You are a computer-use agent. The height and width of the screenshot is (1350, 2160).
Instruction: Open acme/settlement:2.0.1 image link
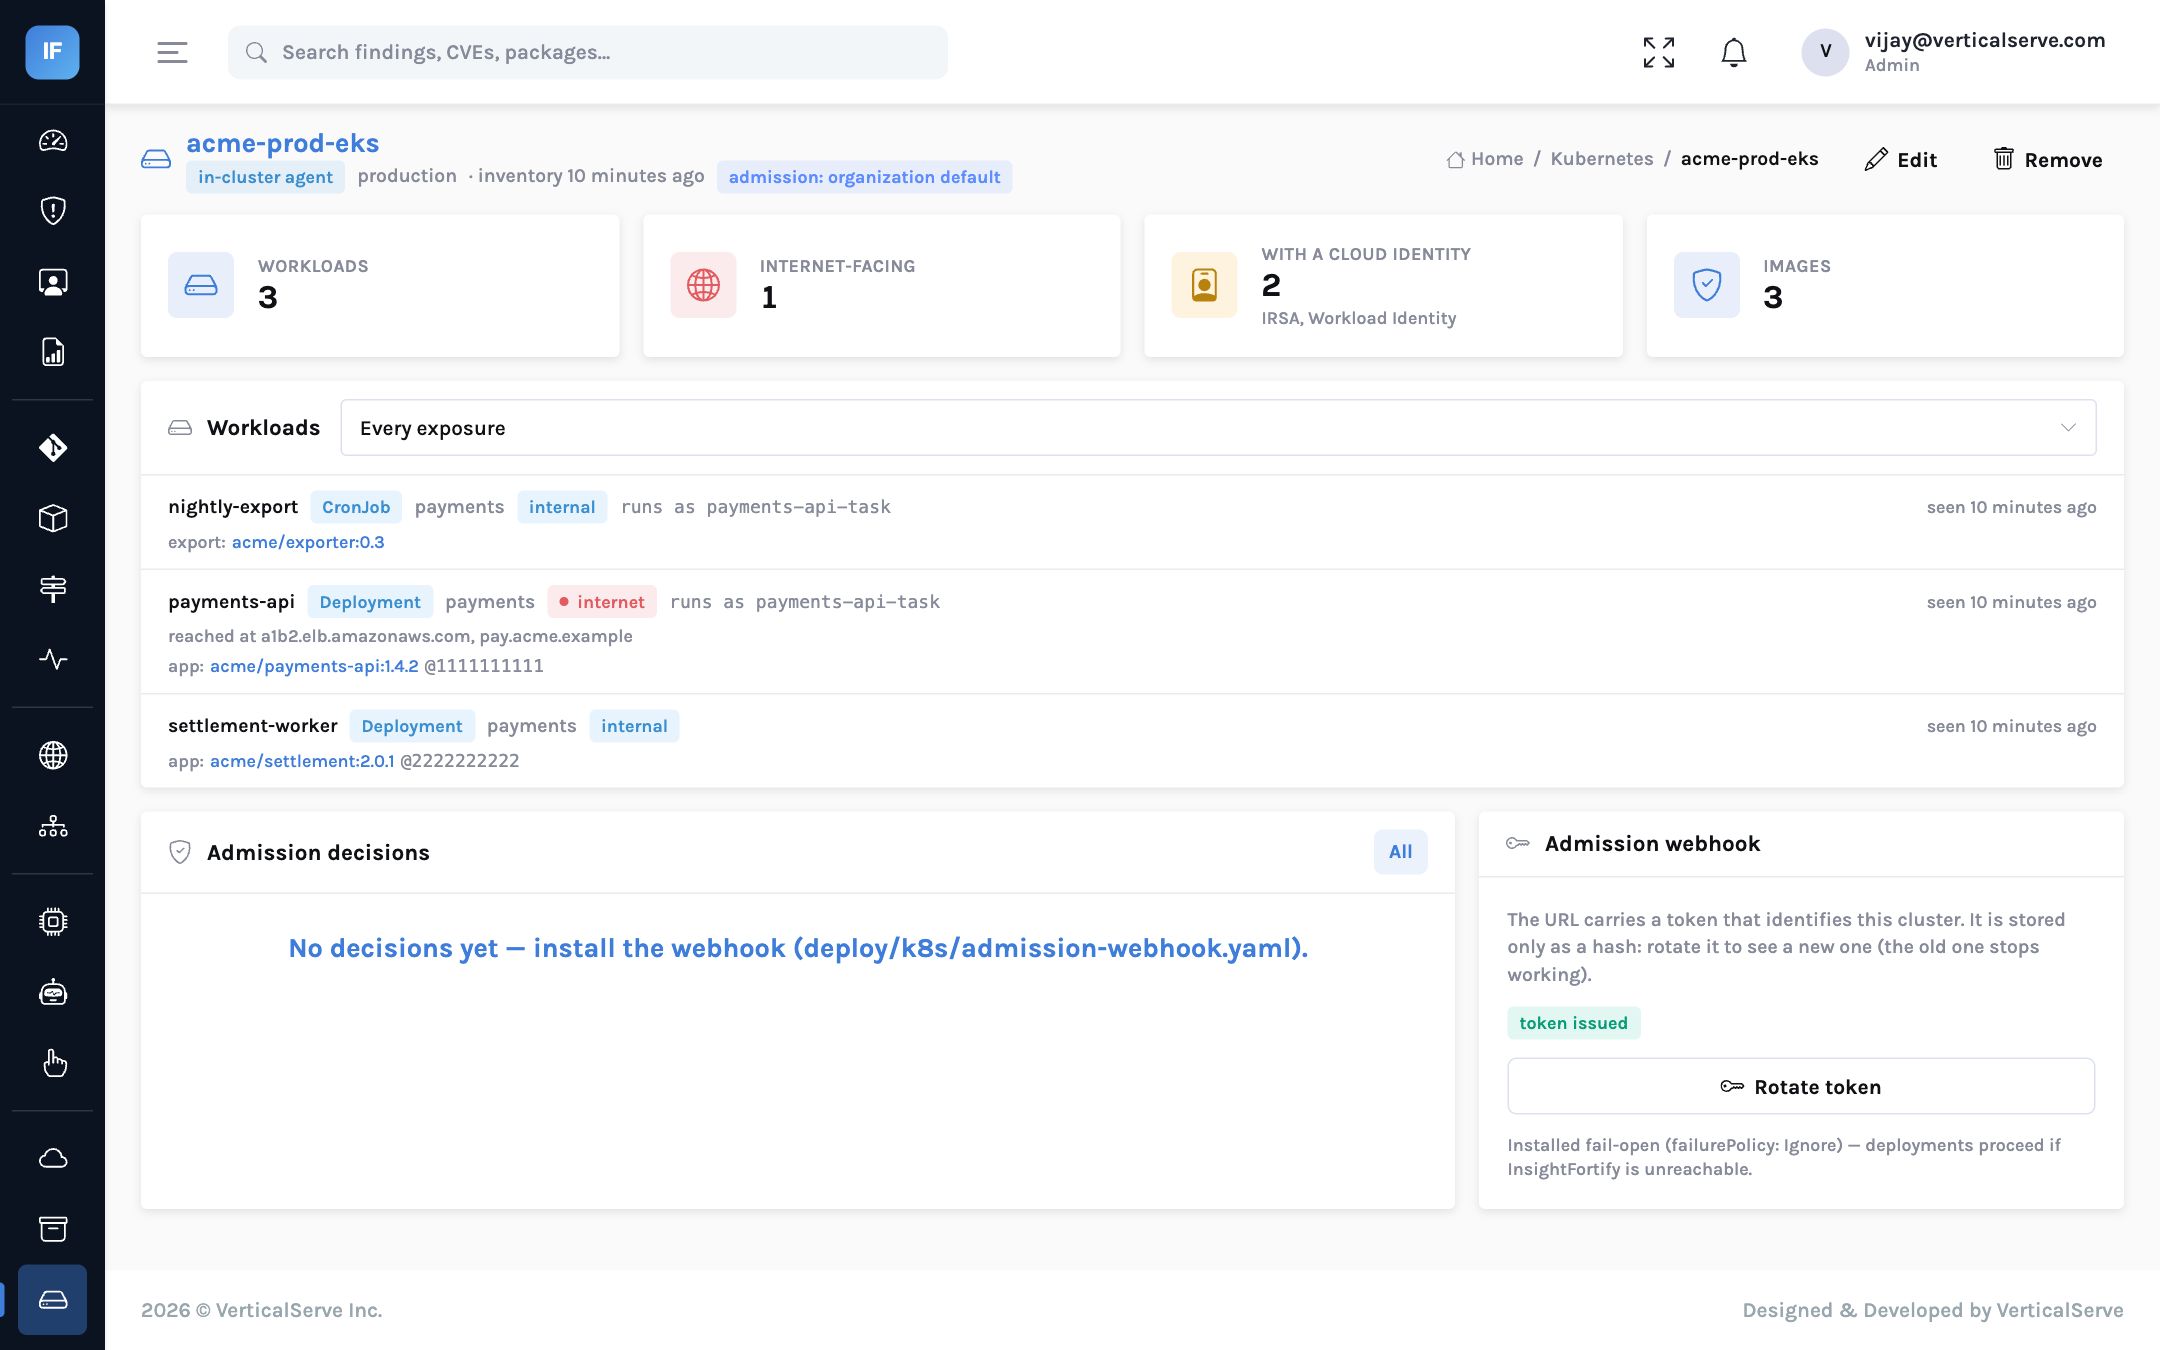pos(302,761)
